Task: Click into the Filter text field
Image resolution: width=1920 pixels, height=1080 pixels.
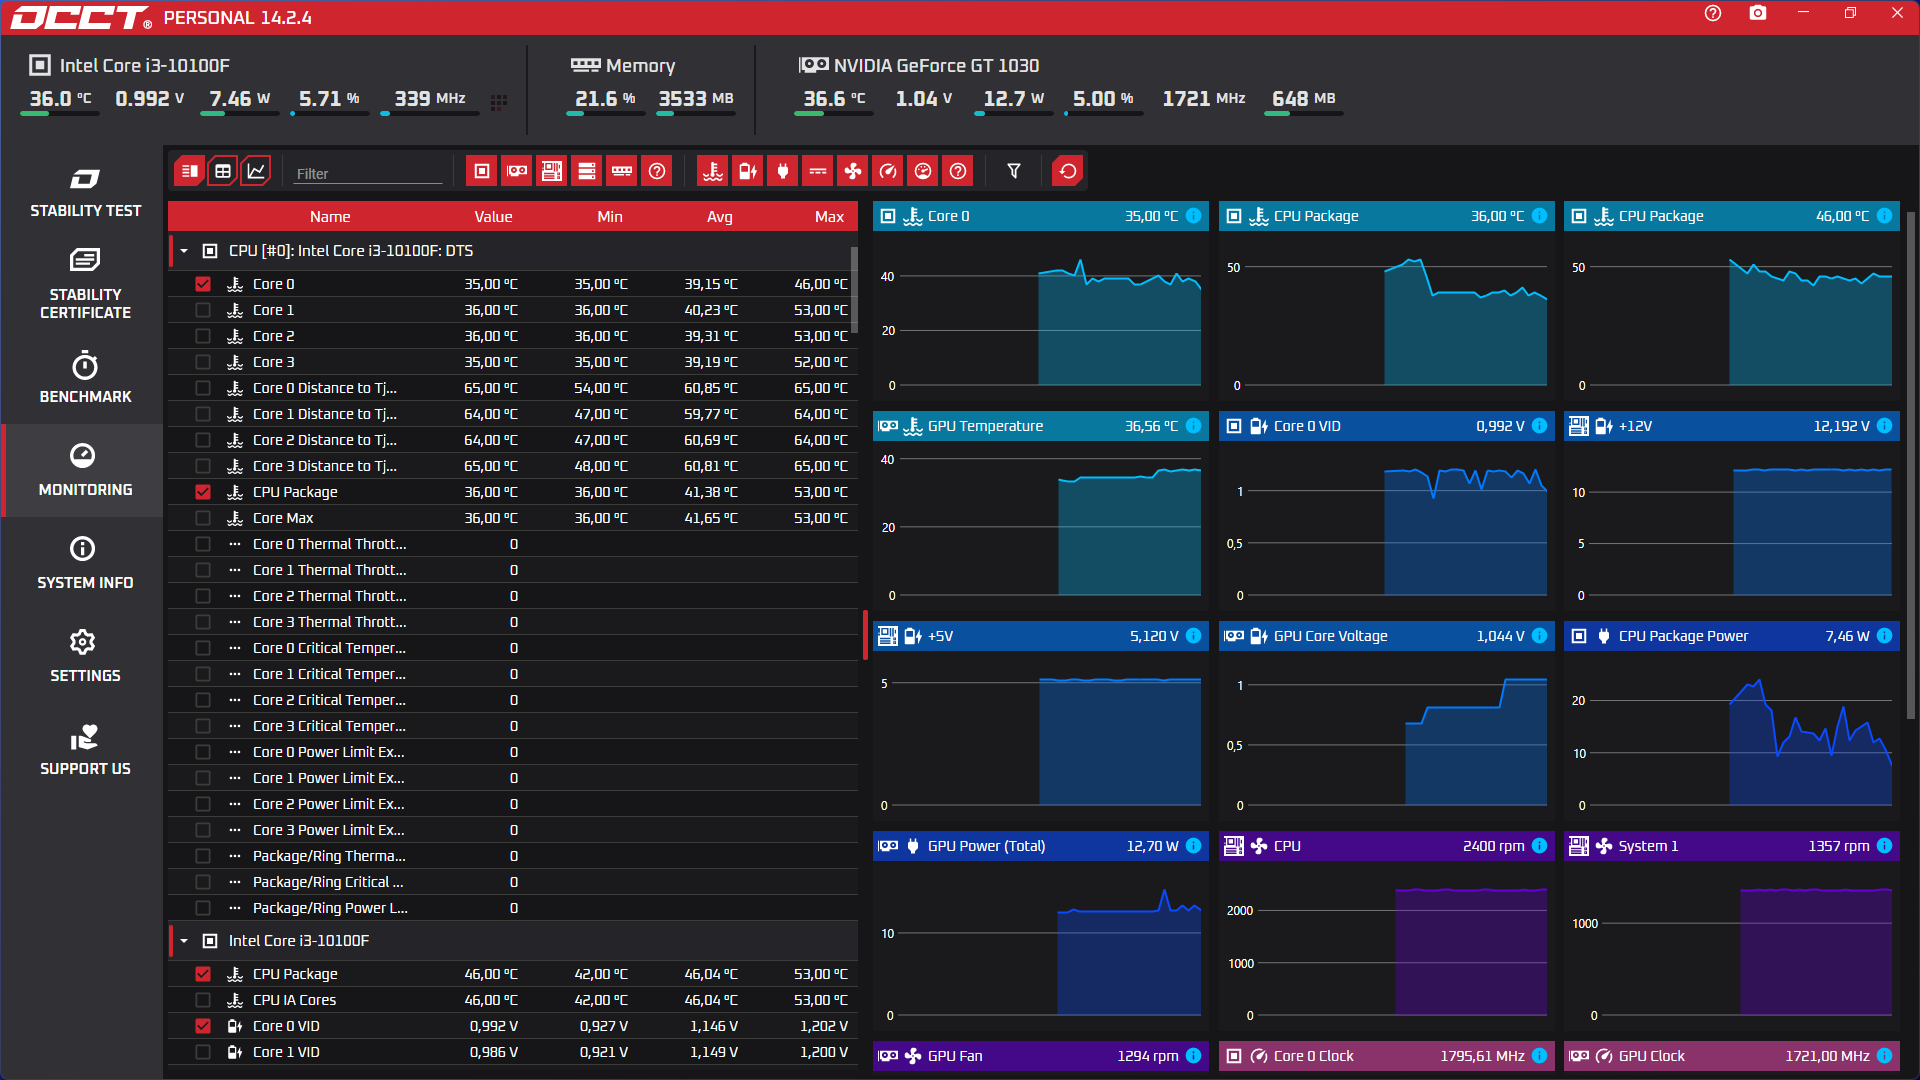Action: tap(368, 173)
